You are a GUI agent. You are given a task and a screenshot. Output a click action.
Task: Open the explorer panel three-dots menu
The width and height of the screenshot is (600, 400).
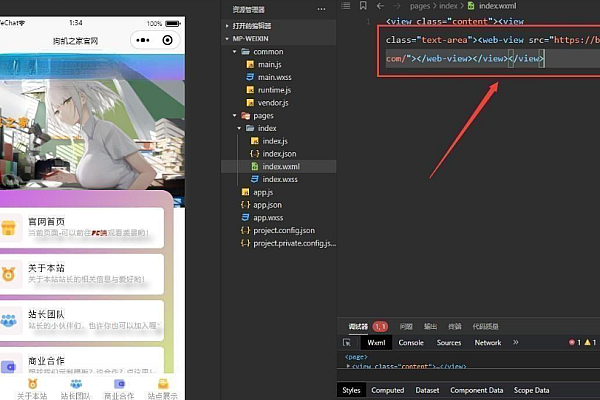(321, 9)
